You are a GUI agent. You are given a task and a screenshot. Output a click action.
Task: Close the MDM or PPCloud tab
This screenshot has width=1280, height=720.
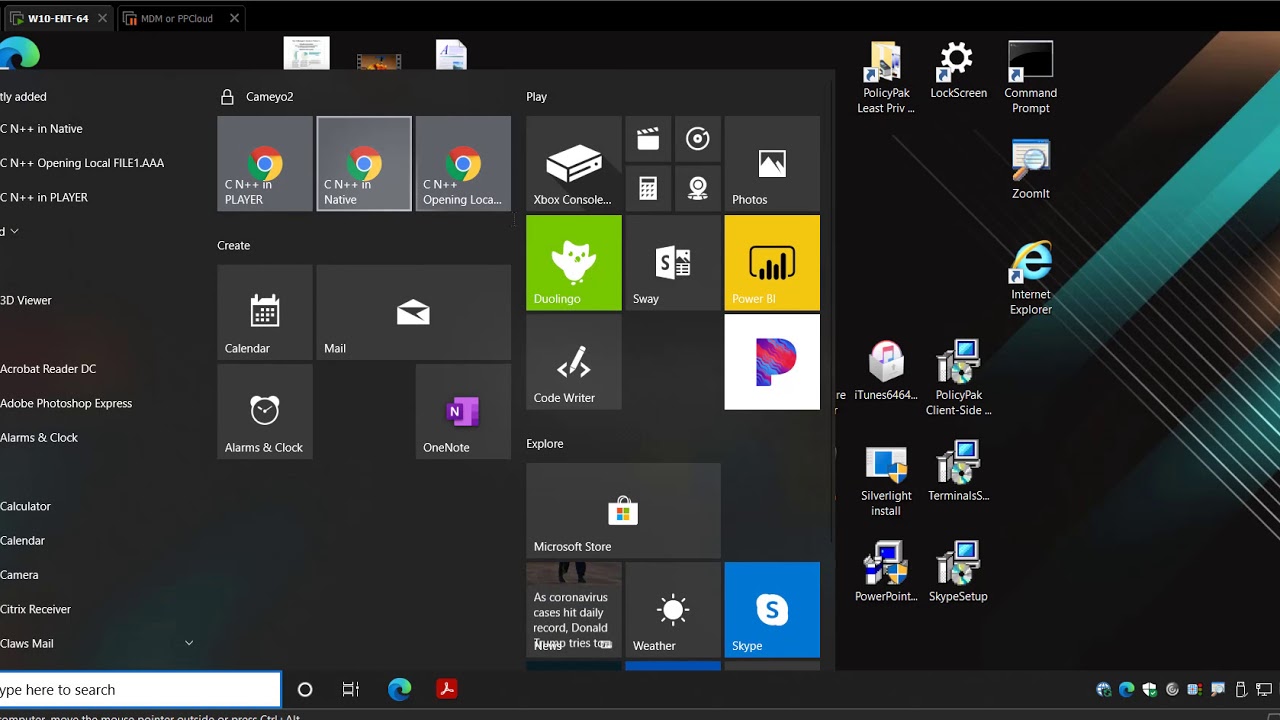pos(234,18)
